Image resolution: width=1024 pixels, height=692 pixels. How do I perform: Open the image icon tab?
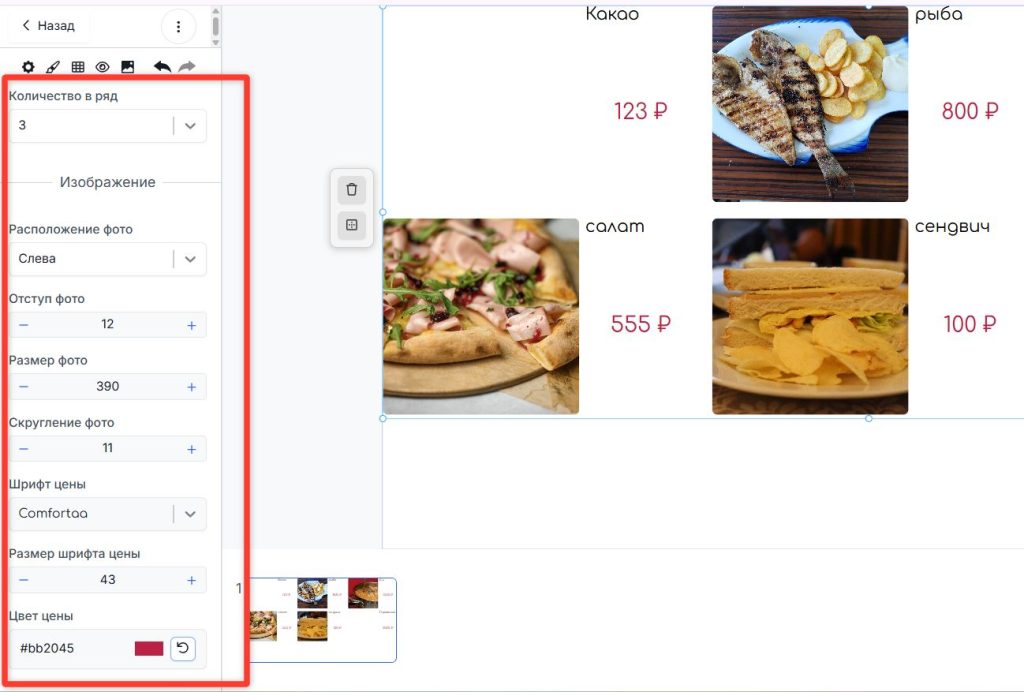[x=127, y=67]
